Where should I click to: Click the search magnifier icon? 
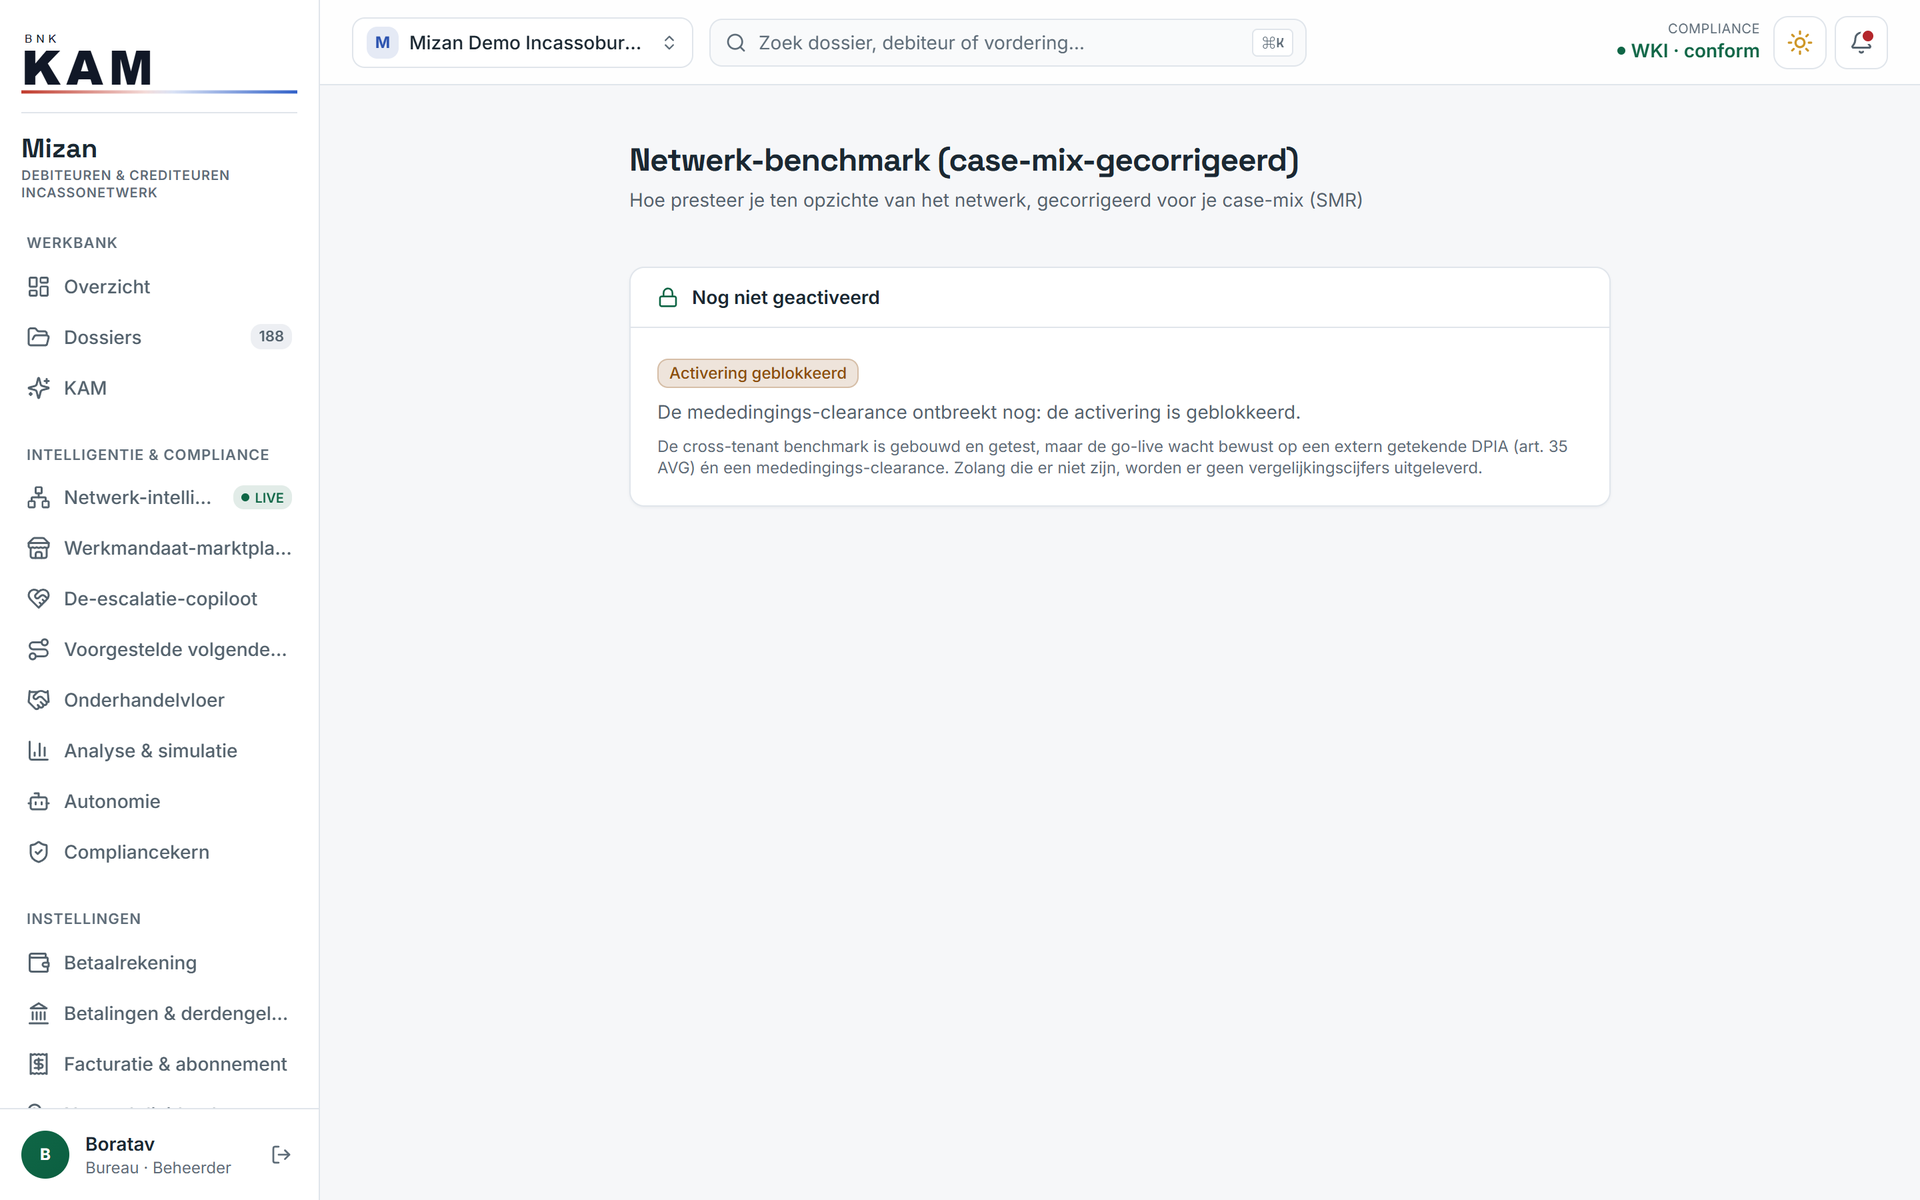tap(736, 43)
